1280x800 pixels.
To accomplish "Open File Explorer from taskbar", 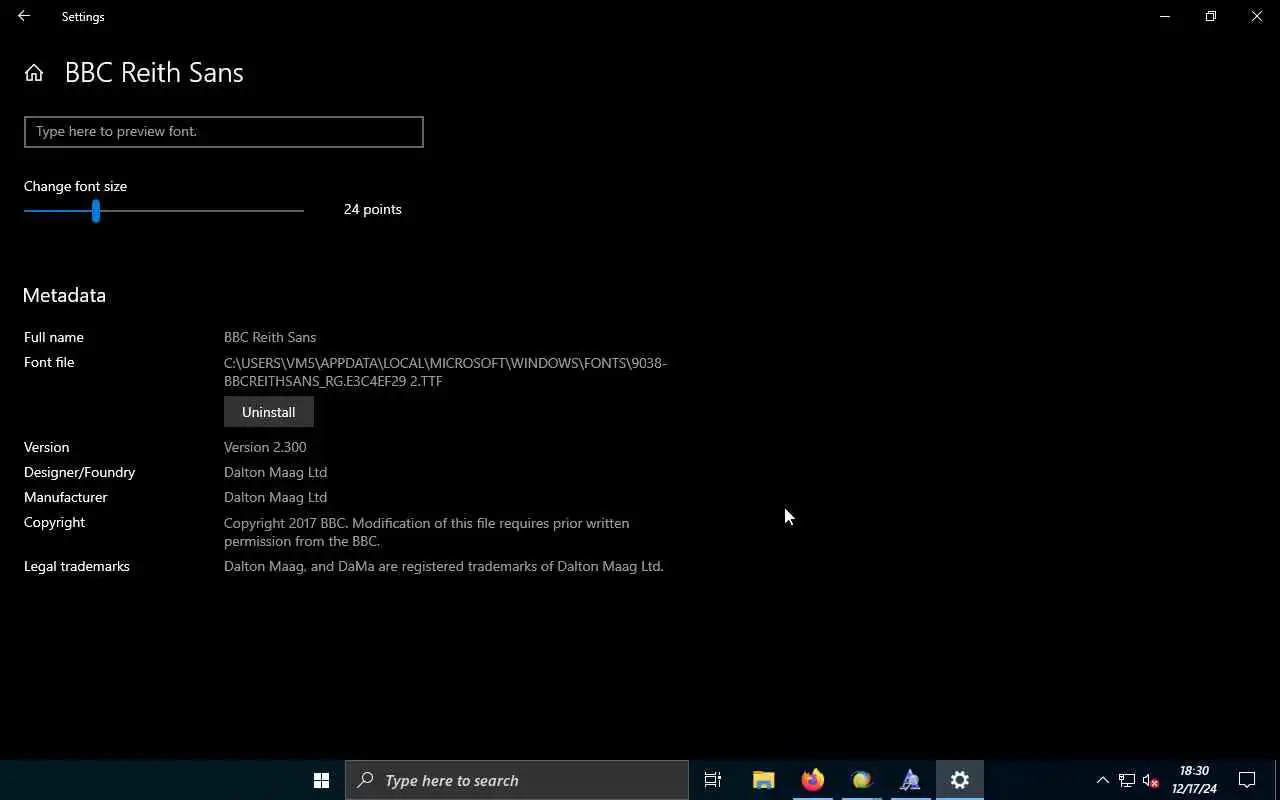I will [764, 780].
